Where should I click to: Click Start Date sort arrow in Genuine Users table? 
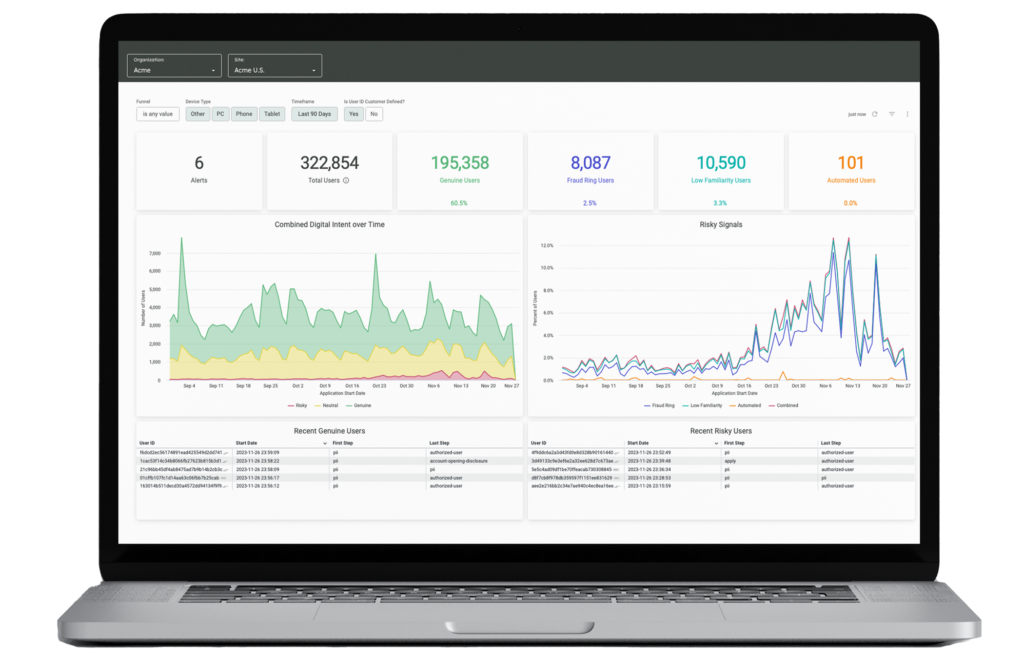tap(325, 443)
